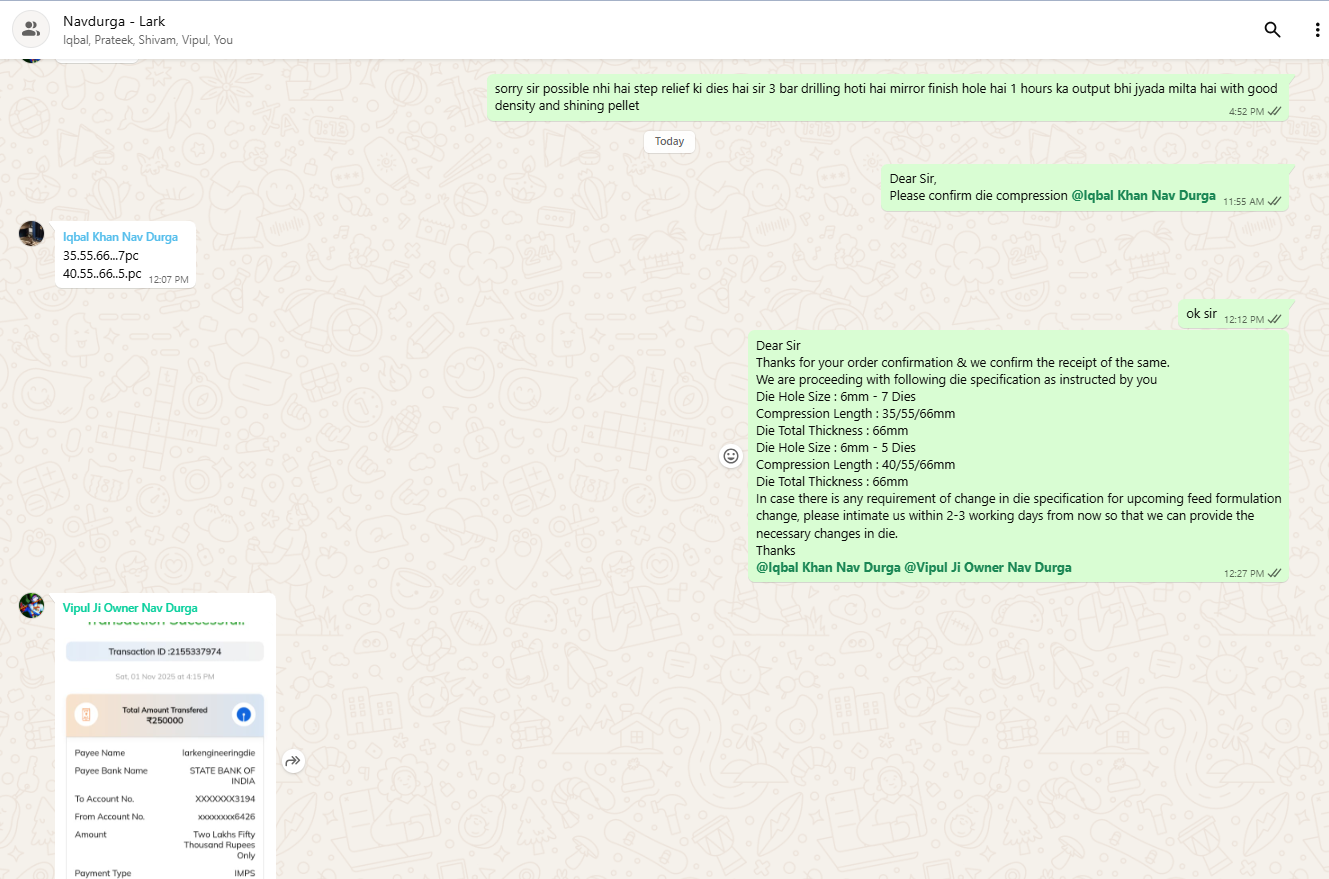Screen dimensions: 1329x879
Task: Click sender name Vipul Ji Owner Nav Durga above receipt
Action: point(130,608)
